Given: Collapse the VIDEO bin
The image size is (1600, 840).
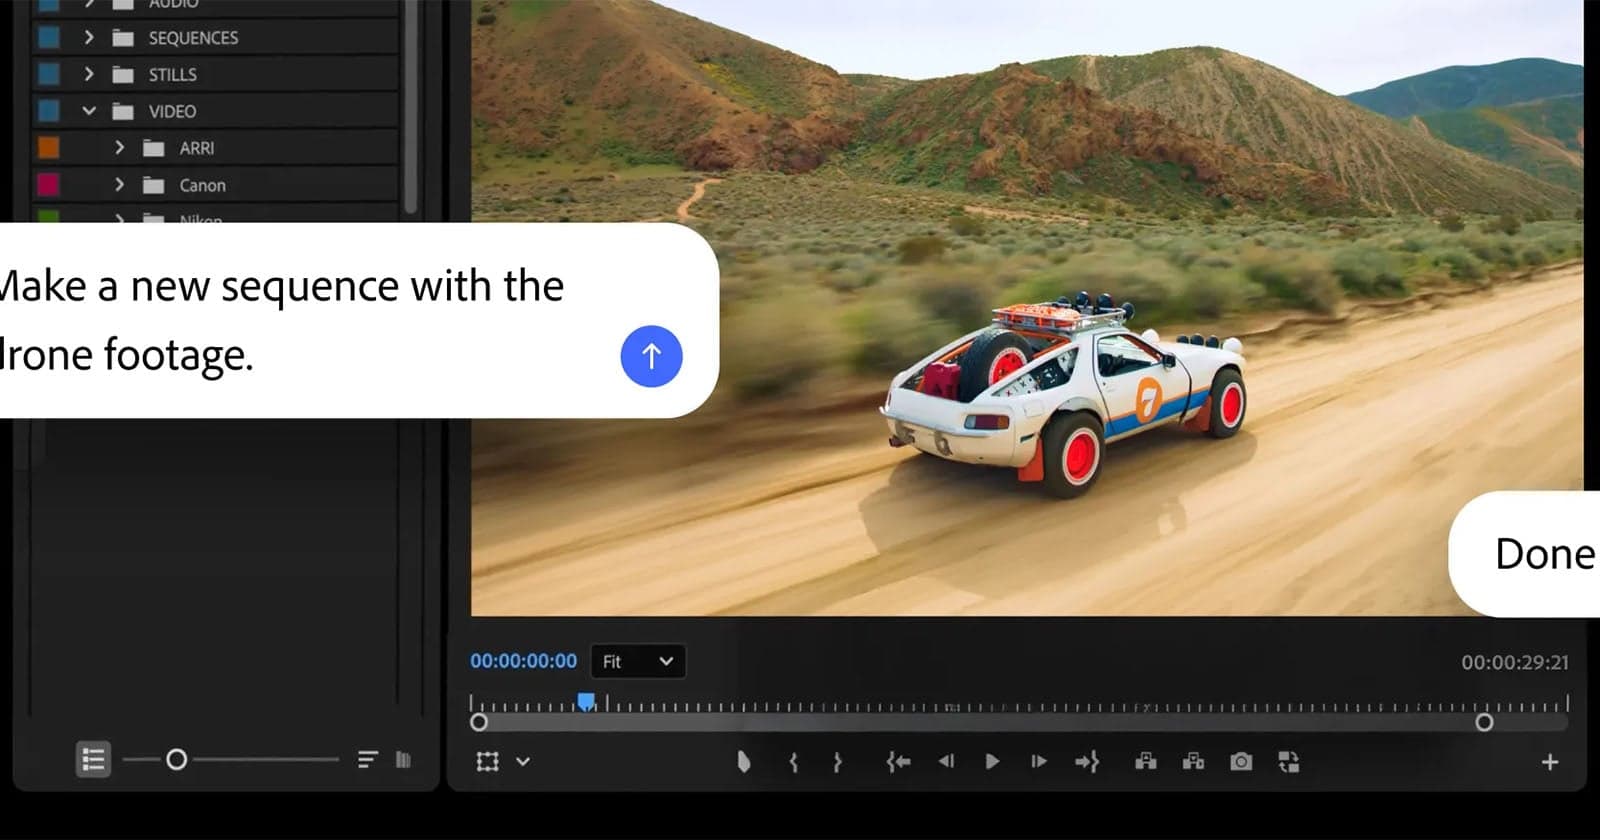Looking at the screenshot, I should [x=89, y=111].
